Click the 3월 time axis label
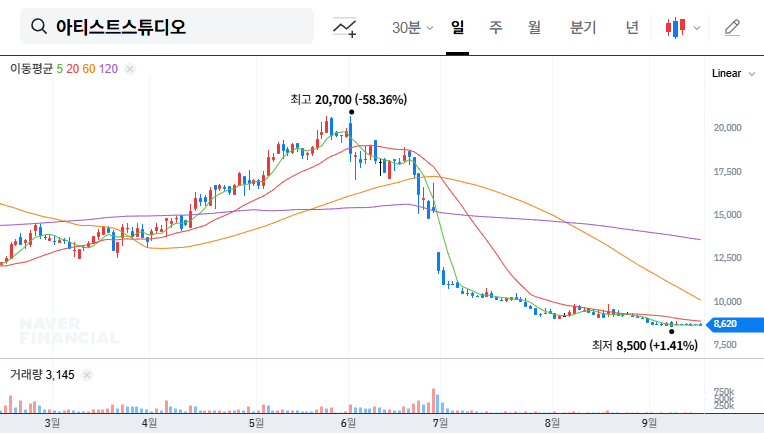This screenshot has height=433, width=764. (52, 423)
